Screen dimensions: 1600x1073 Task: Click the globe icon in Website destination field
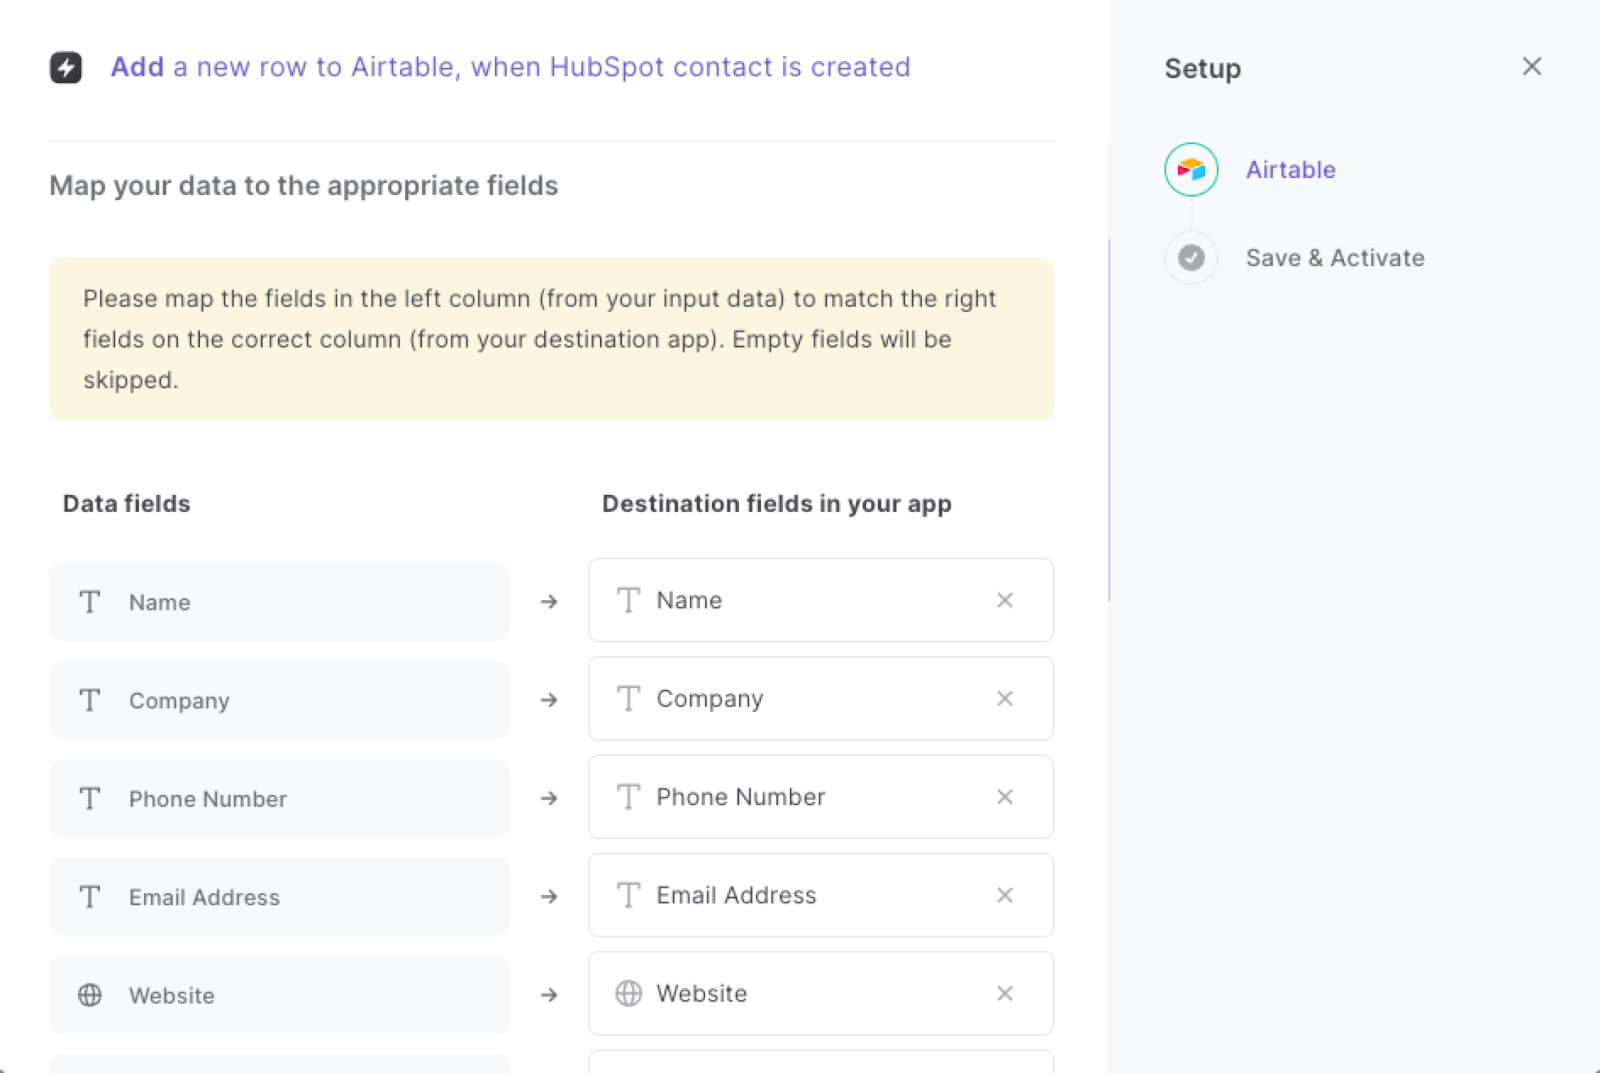pyautogui.click(x=628, y=993)
